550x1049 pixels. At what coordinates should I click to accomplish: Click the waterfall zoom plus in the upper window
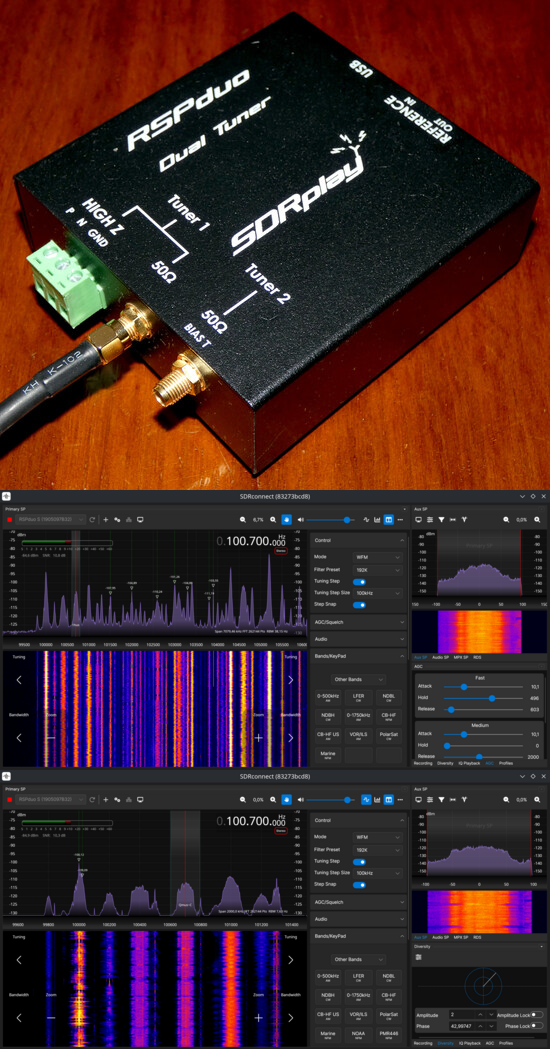click(259, 737)
